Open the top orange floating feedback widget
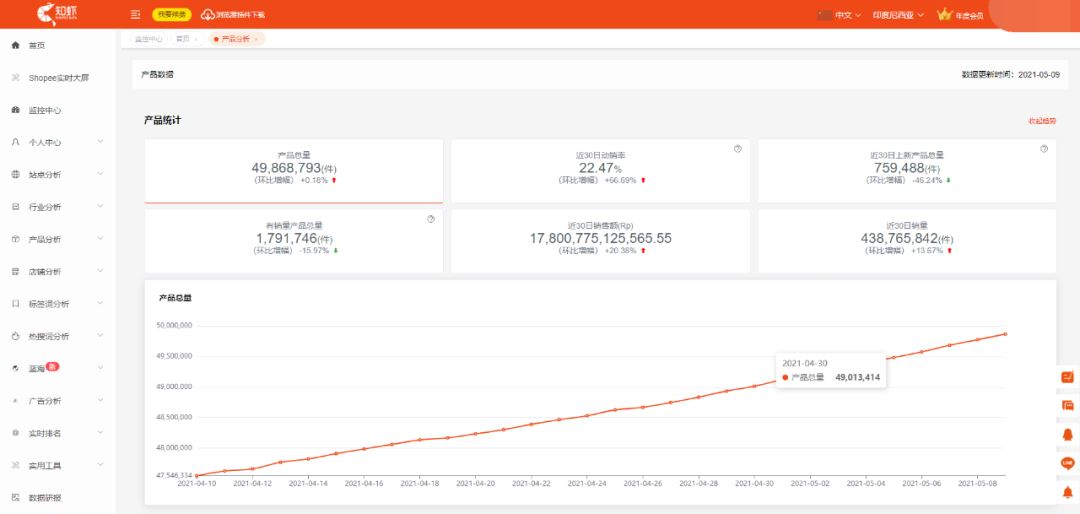 (x=1068, y=377)
